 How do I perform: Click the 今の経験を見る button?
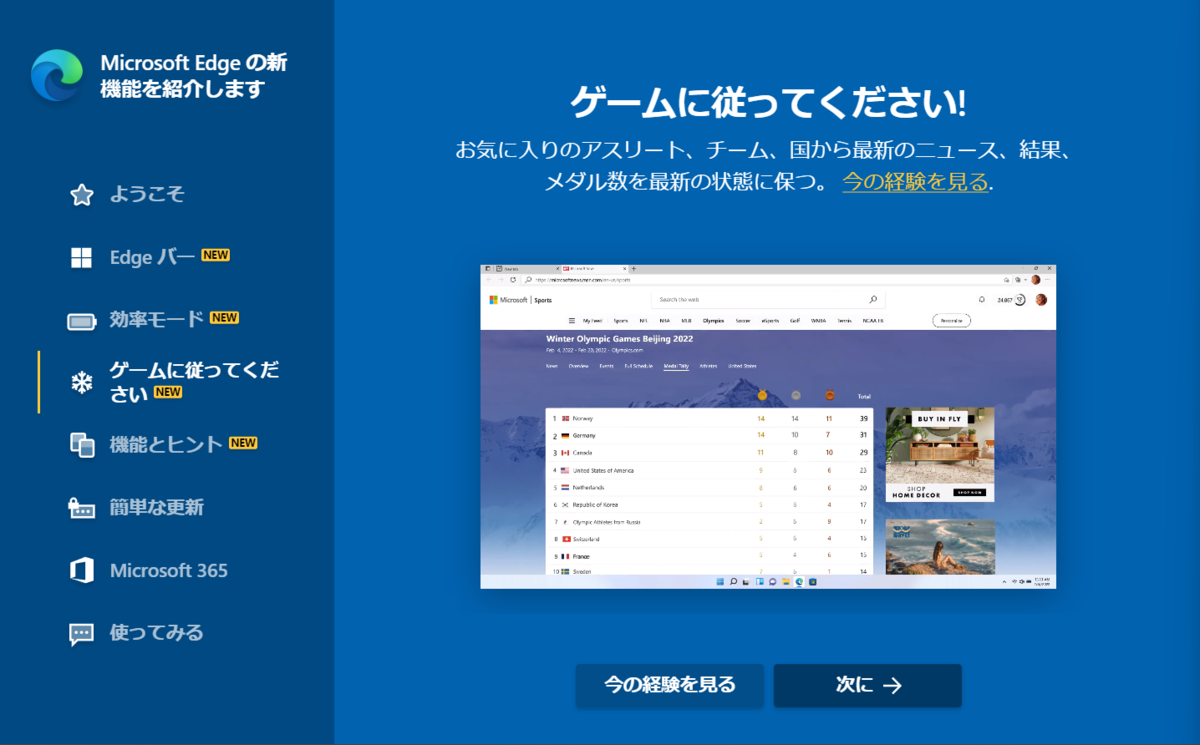point(669,685)
